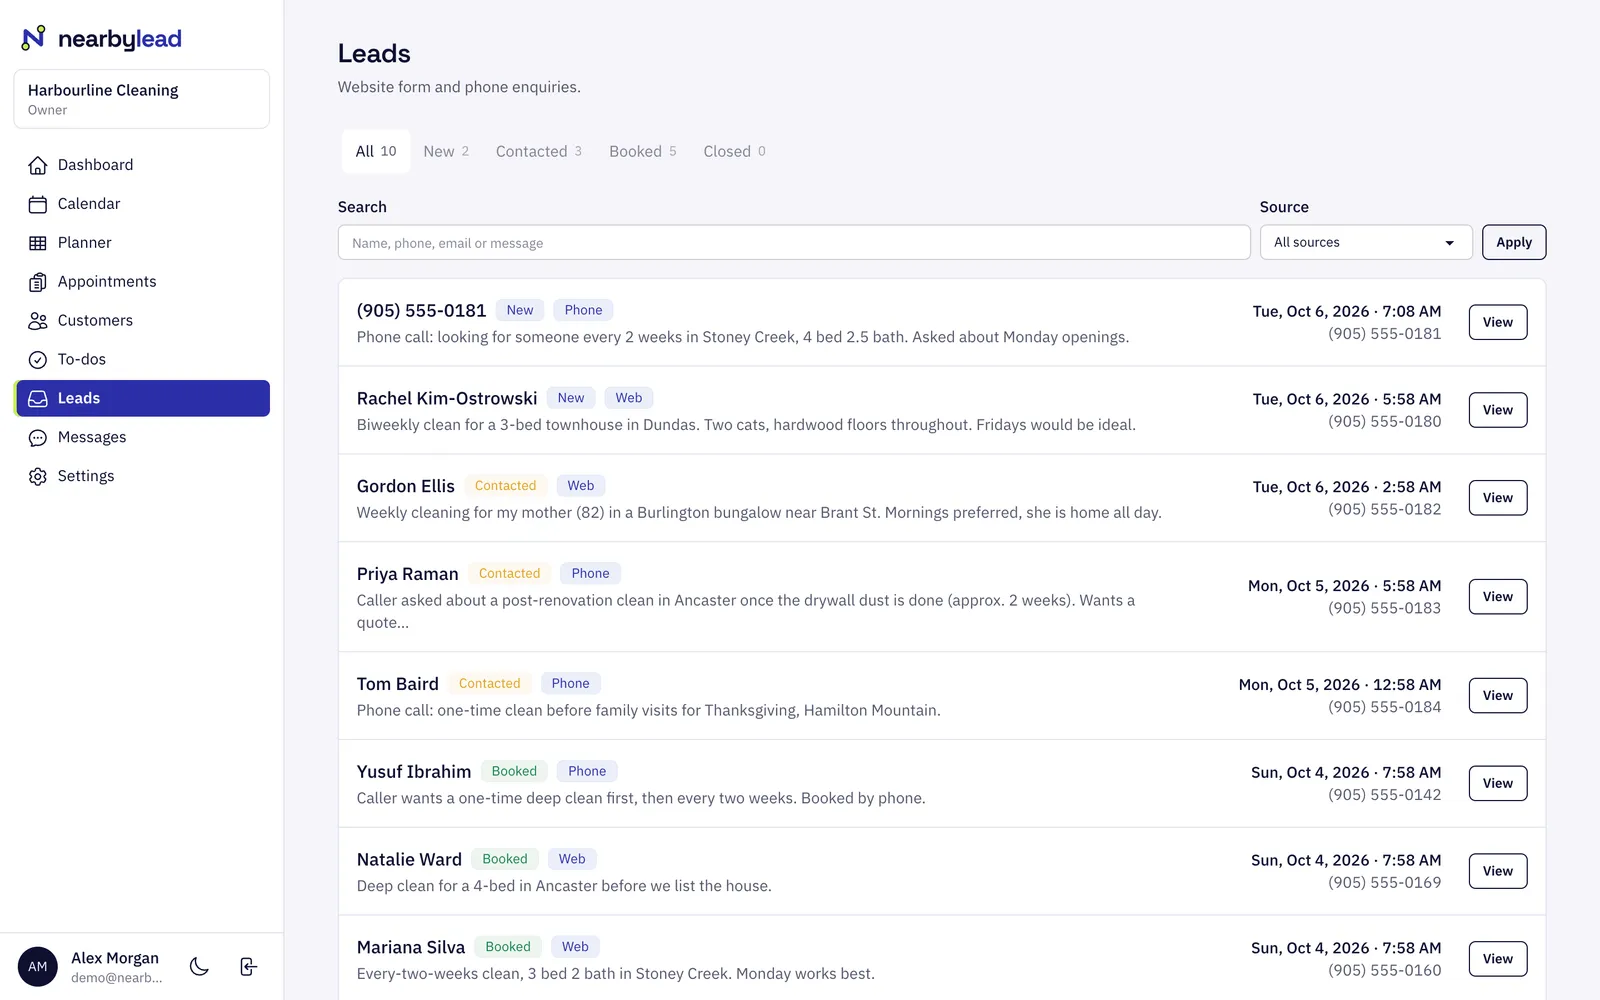
Task: Switch to the New leads tab
Action: [x=446, y=151]
